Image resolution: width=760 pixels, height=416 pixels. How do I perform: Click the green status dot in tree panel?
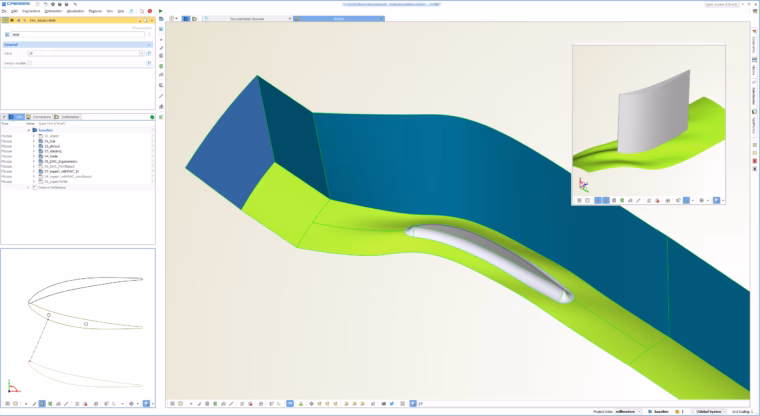(152, 117)
